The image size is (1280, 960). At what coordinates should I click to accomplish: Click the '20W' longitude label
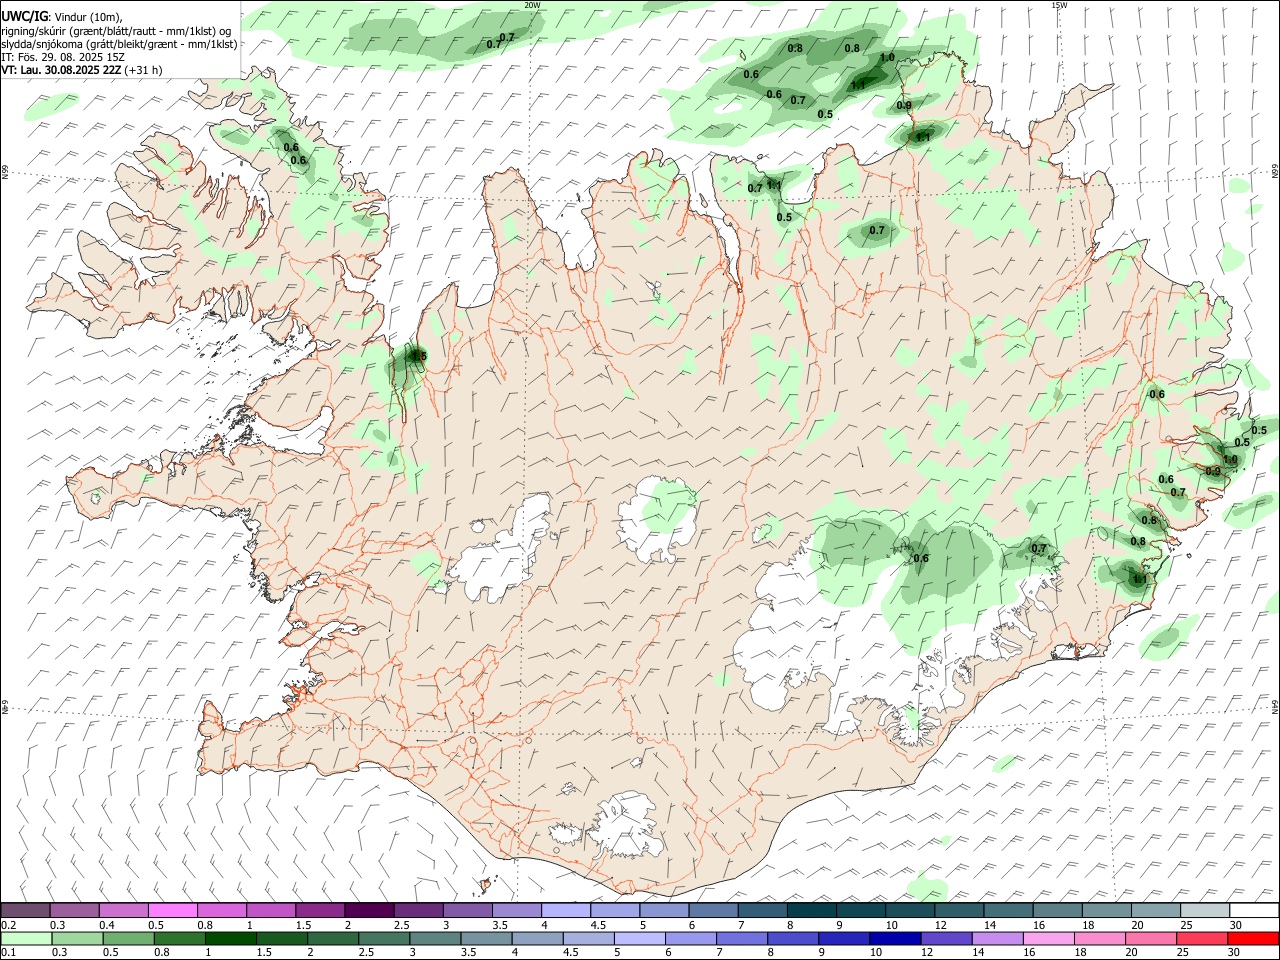pos(532,5)
